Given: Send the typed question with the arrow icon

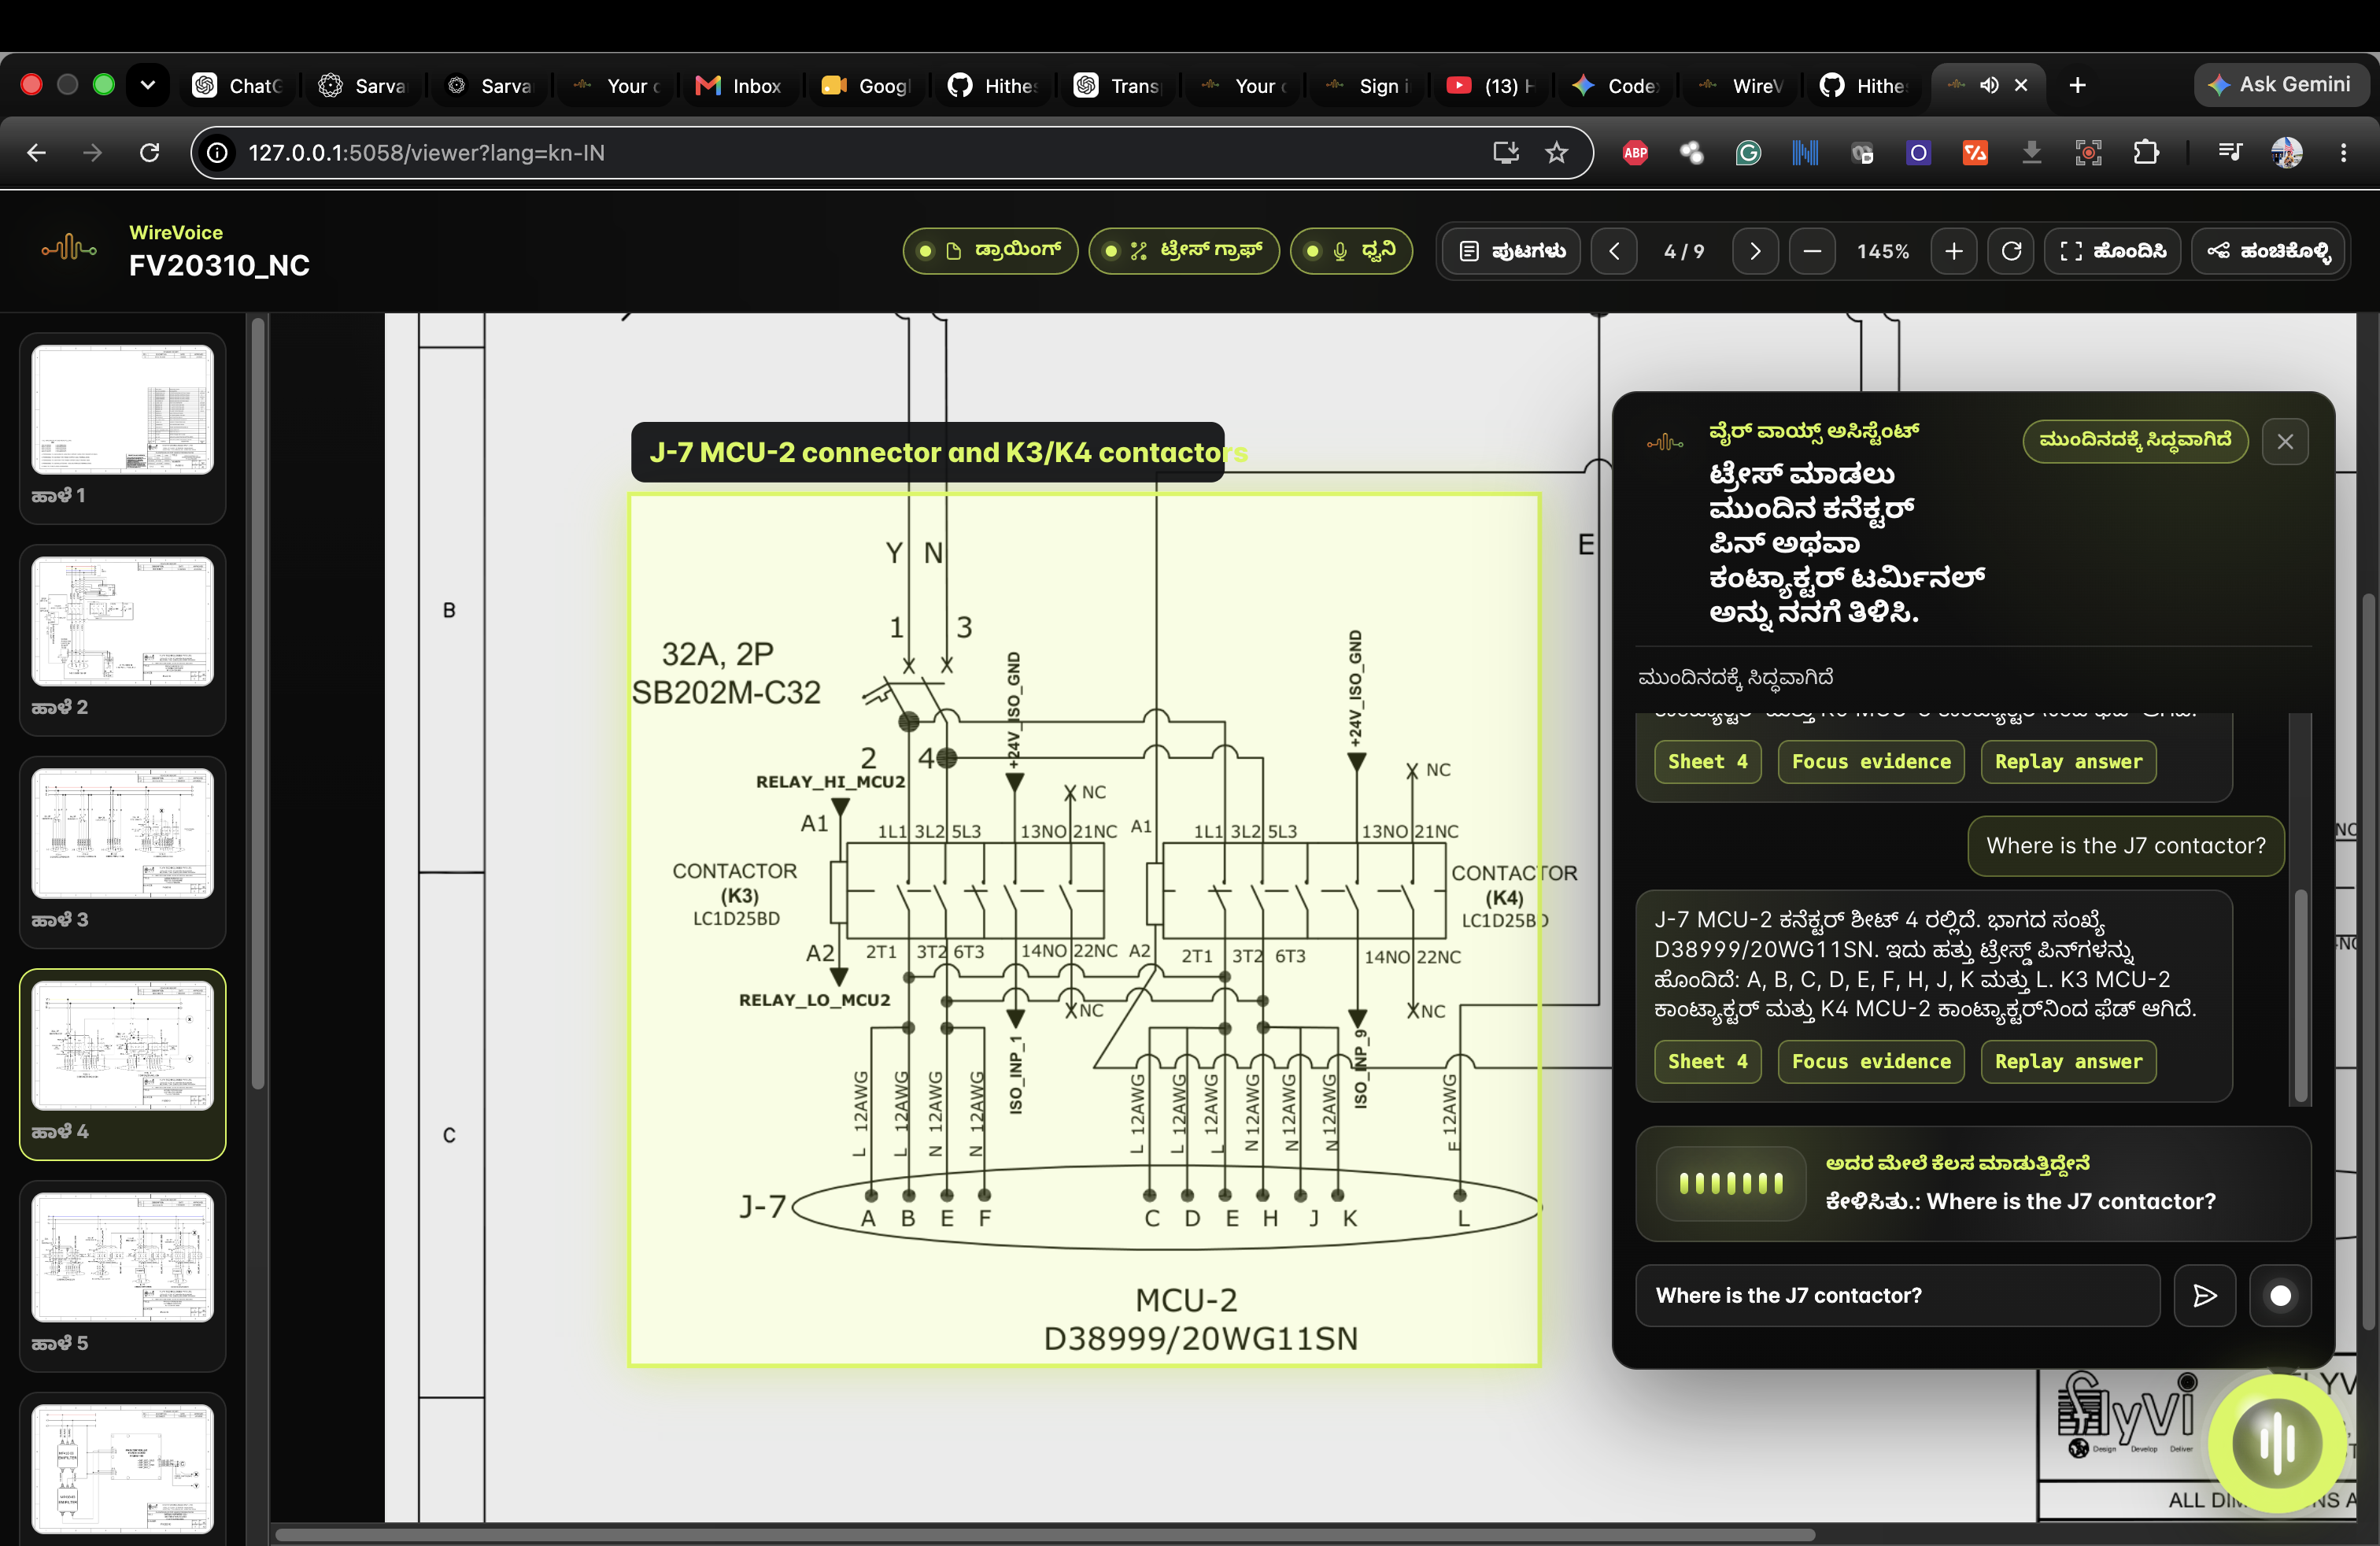Looking at the screenshot, I should [2204, 1296].
